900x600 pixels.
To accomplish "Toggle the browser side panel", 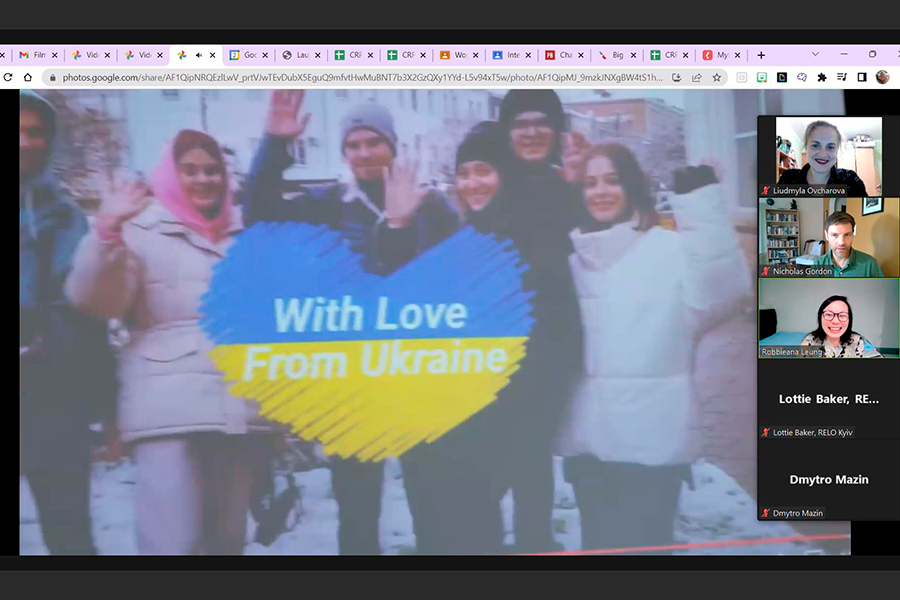I will (862, 78).
